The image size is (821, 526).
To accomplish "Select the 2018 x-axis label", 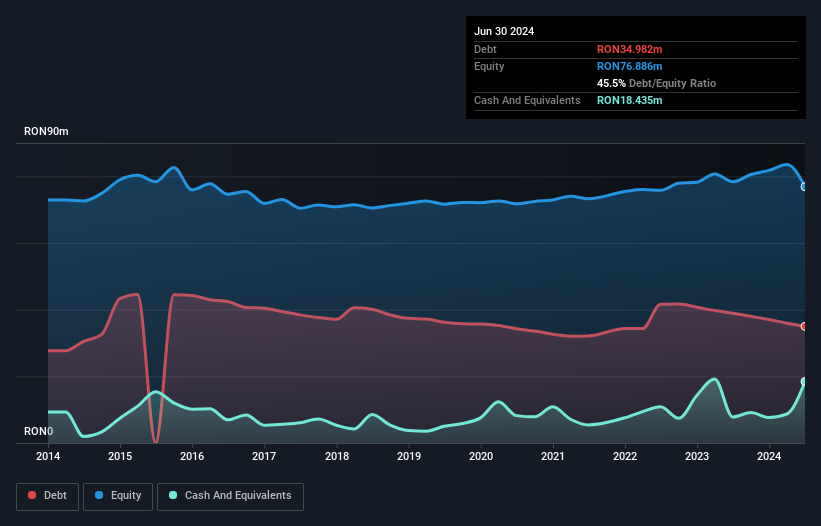I will click(x=337, y=456).
